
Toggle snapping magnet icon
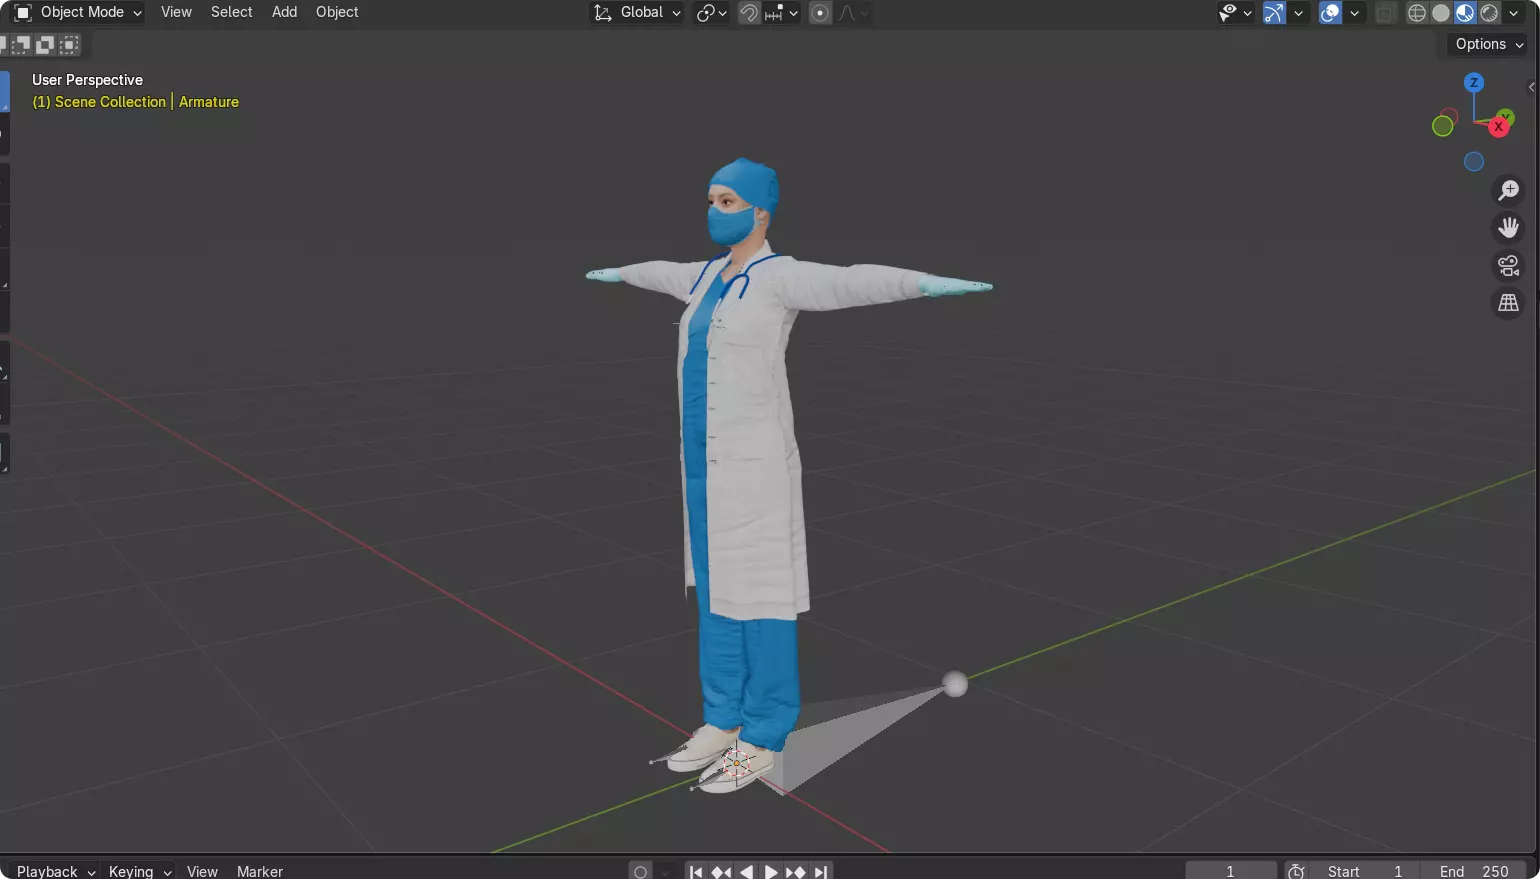click(748, 13)
